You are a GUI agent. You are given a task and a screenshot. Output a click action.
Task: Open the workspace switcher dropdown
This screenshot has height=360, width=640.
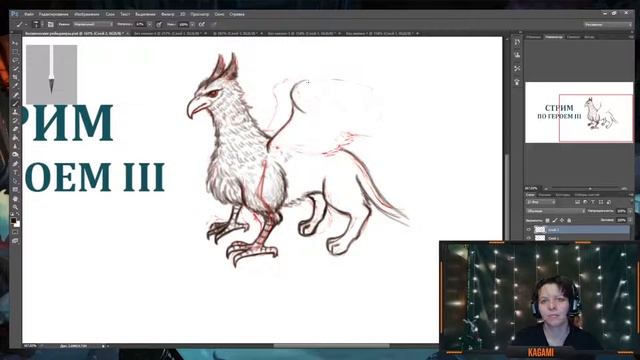click(607, 24)
